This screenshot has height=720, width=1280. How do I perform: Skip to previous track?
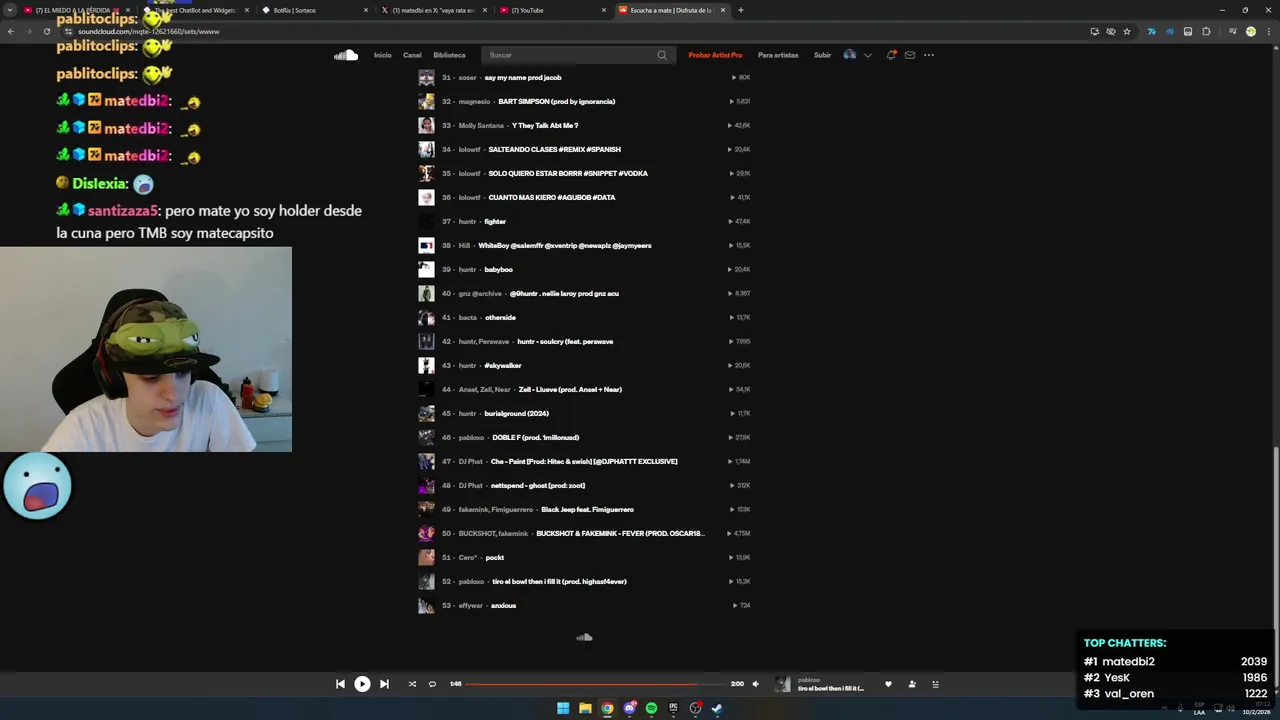pyautogui.click(x=340, y=684)
